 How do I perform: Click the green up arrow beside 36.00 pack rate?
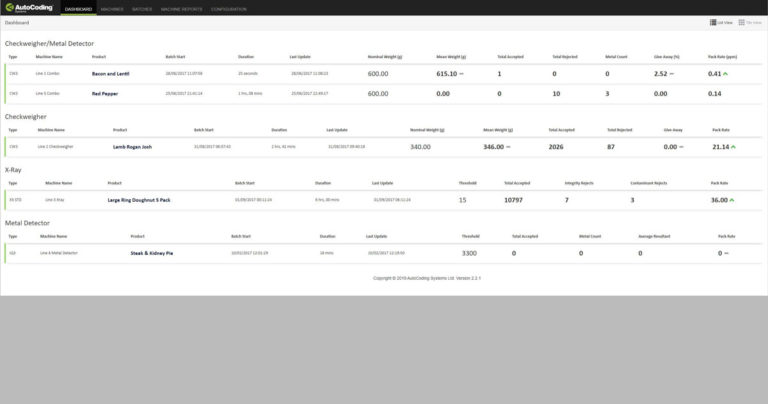[732, 200]
